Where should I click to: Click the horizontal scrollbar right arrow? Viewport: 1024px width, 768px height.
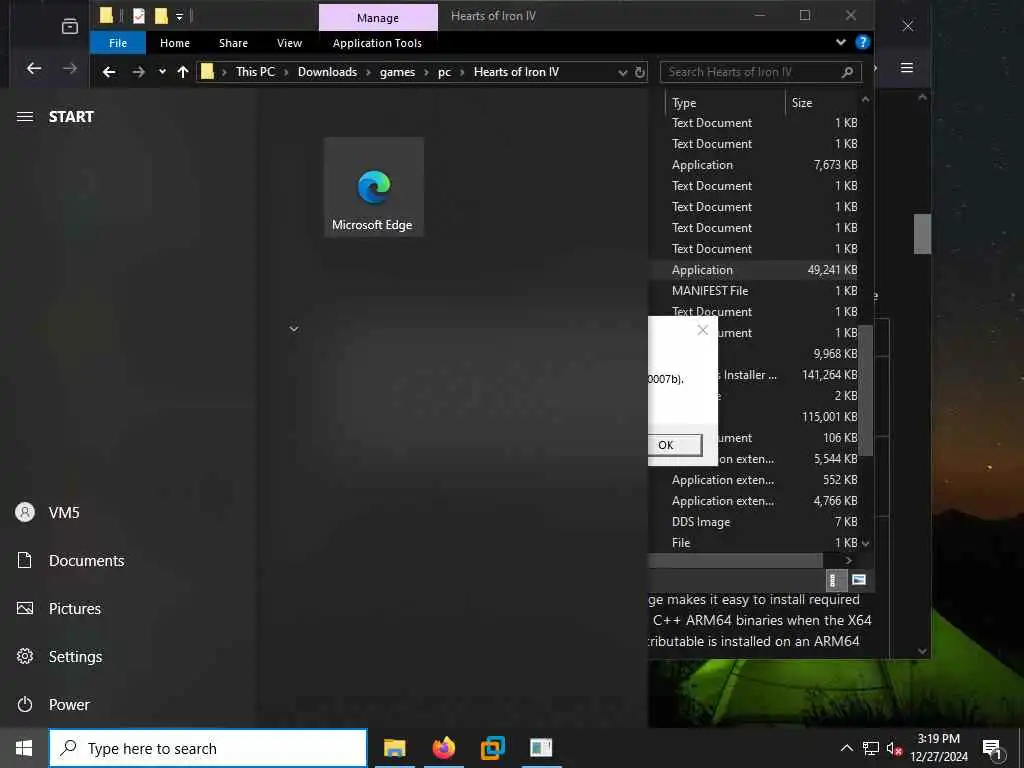click(x=848, y=560)
